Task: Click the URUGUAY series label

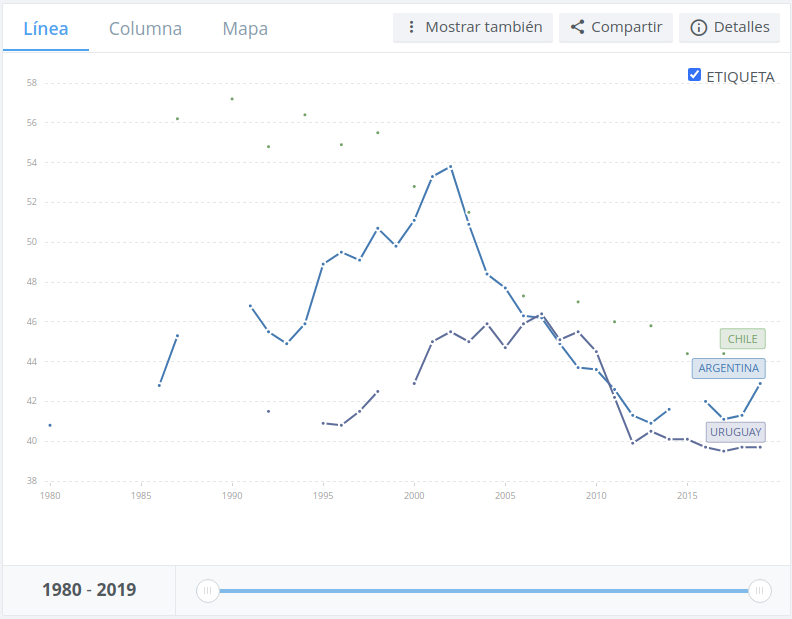Action: coord(735,432)
